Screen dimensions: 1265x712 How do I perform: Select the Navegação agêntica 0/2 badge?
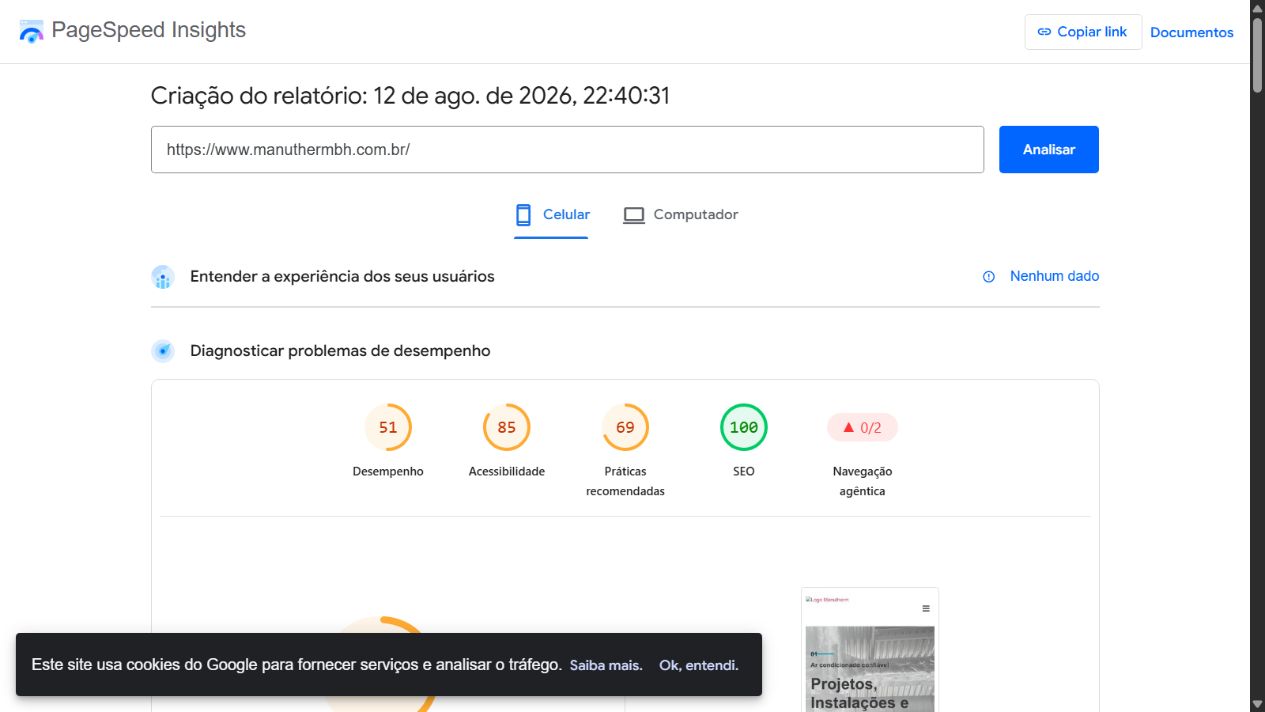[x=862, y=427]
